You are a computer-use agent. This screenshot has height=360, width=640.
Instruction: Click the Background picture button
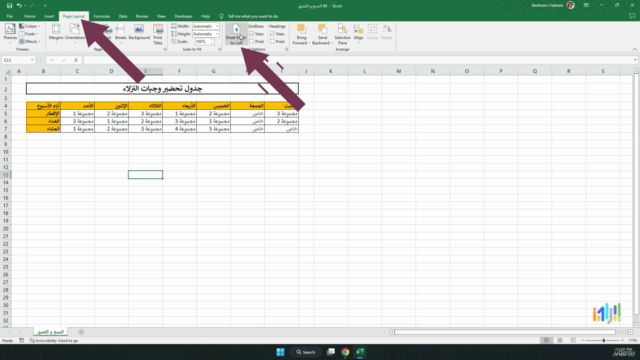pyautogui.click(x=139, y=32)
